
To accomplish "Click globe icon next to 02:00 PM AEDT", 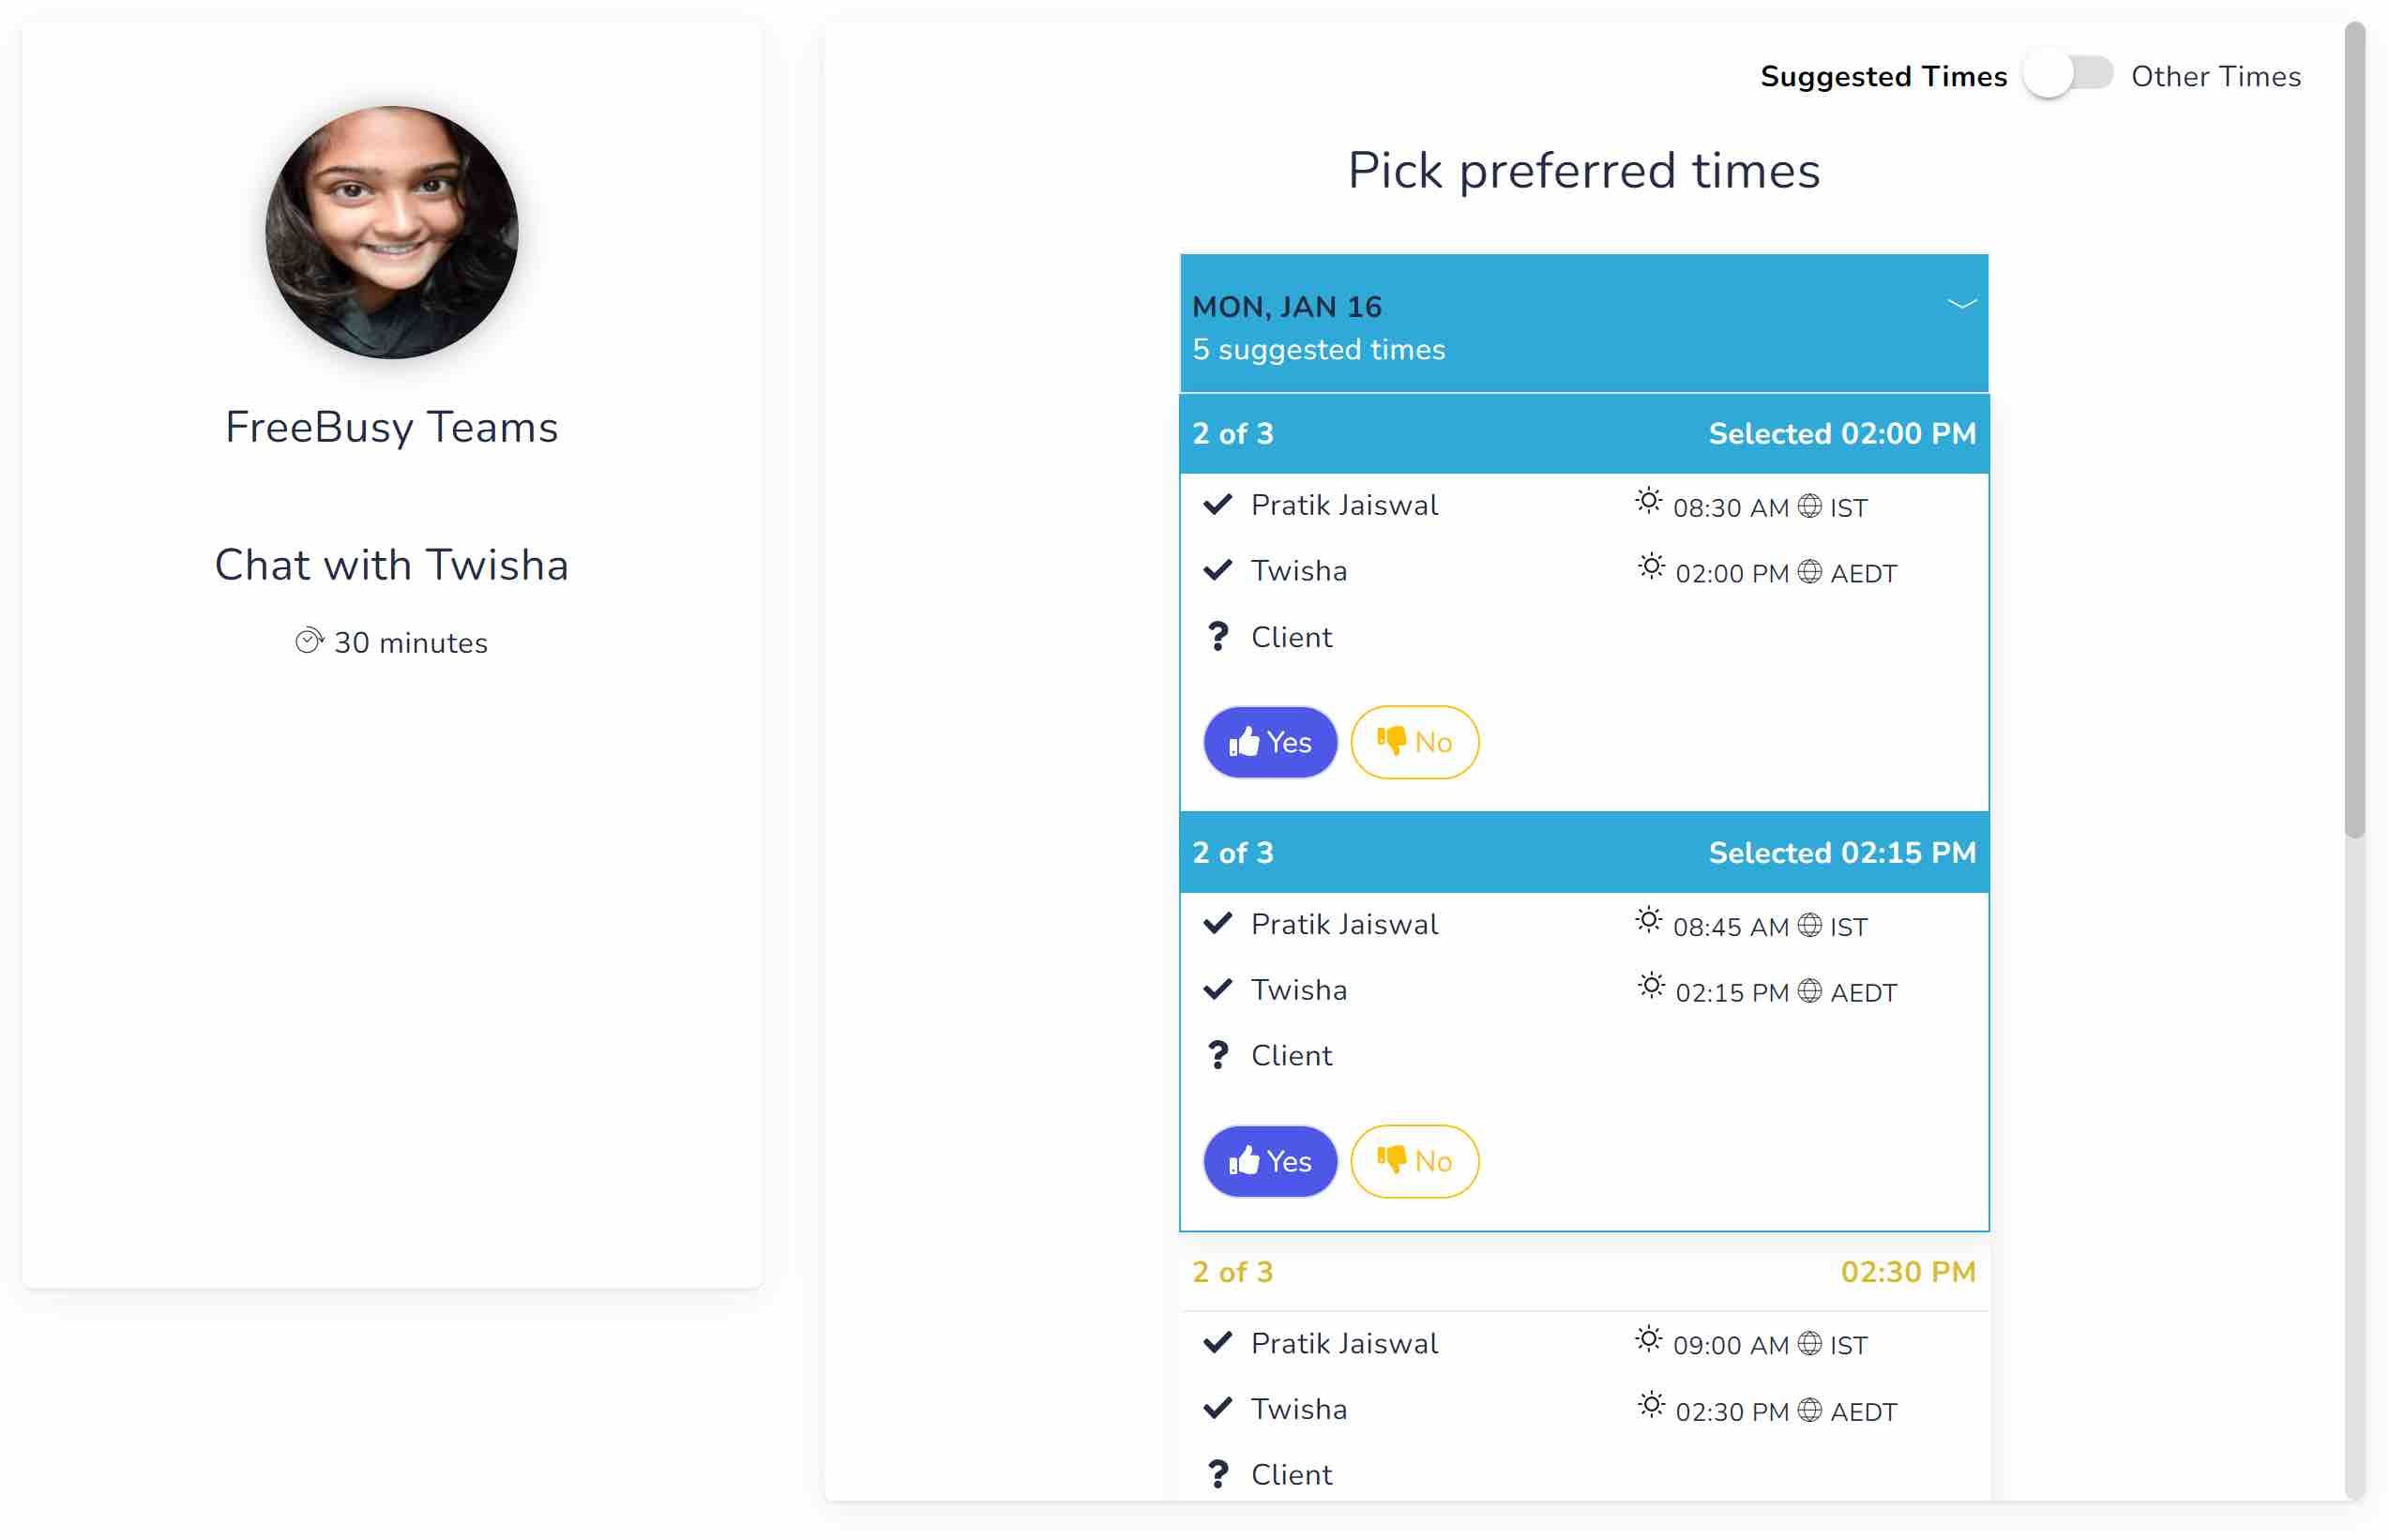I will 1809,572.
